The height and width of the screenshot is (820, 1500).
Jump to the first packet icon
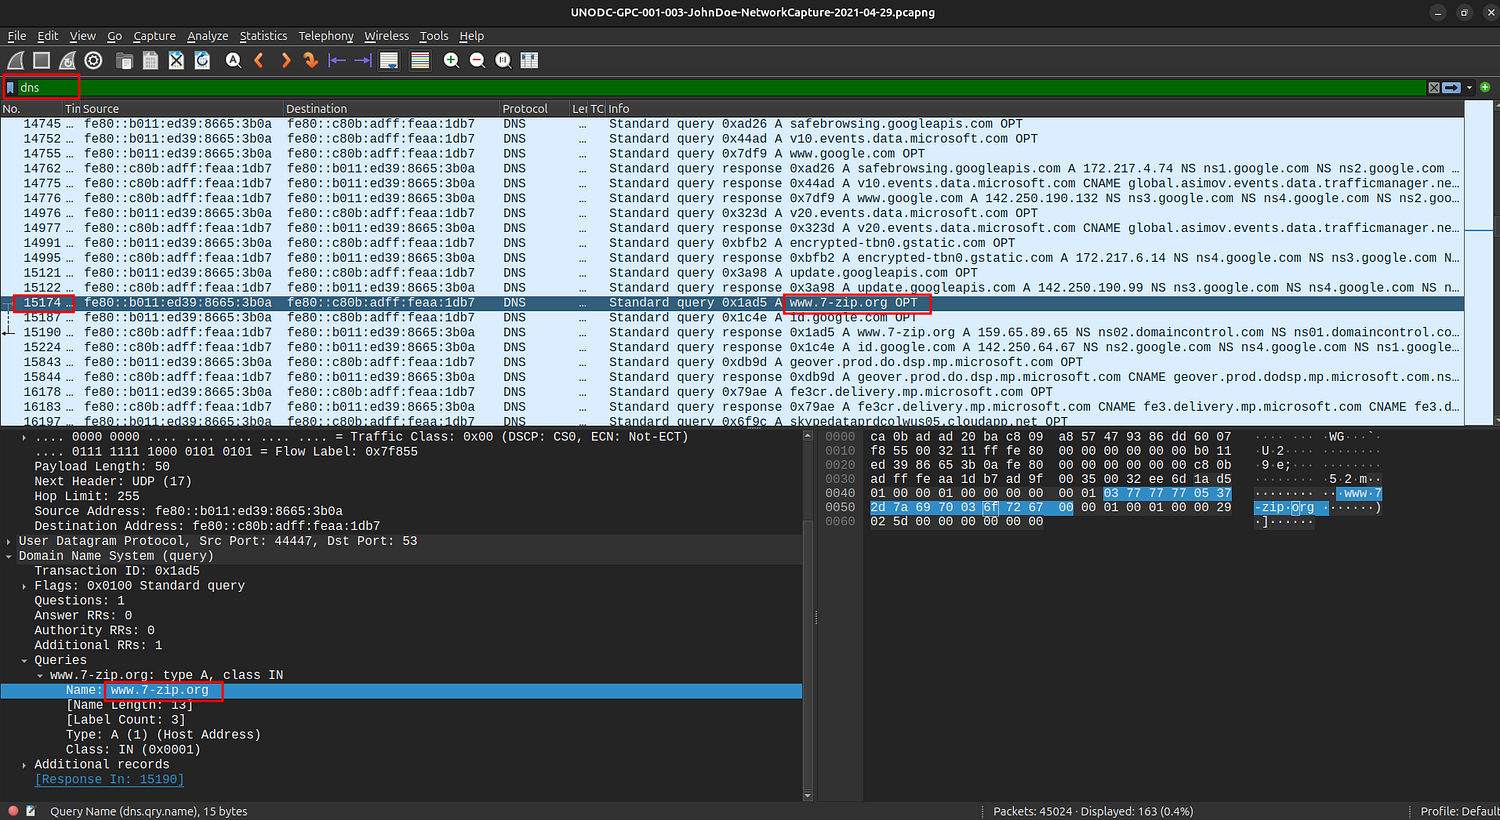click(337, 61)
